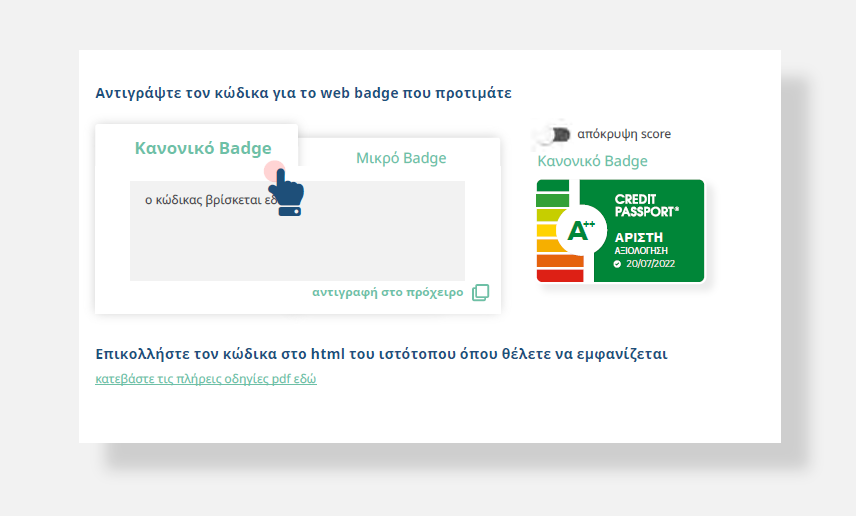Click ΑΡΙΣΤΗ ΑΞΙΟΛΟΓΗΣΗ text on badge
Screen dimensions: 856x516
(x=641, y=244)
